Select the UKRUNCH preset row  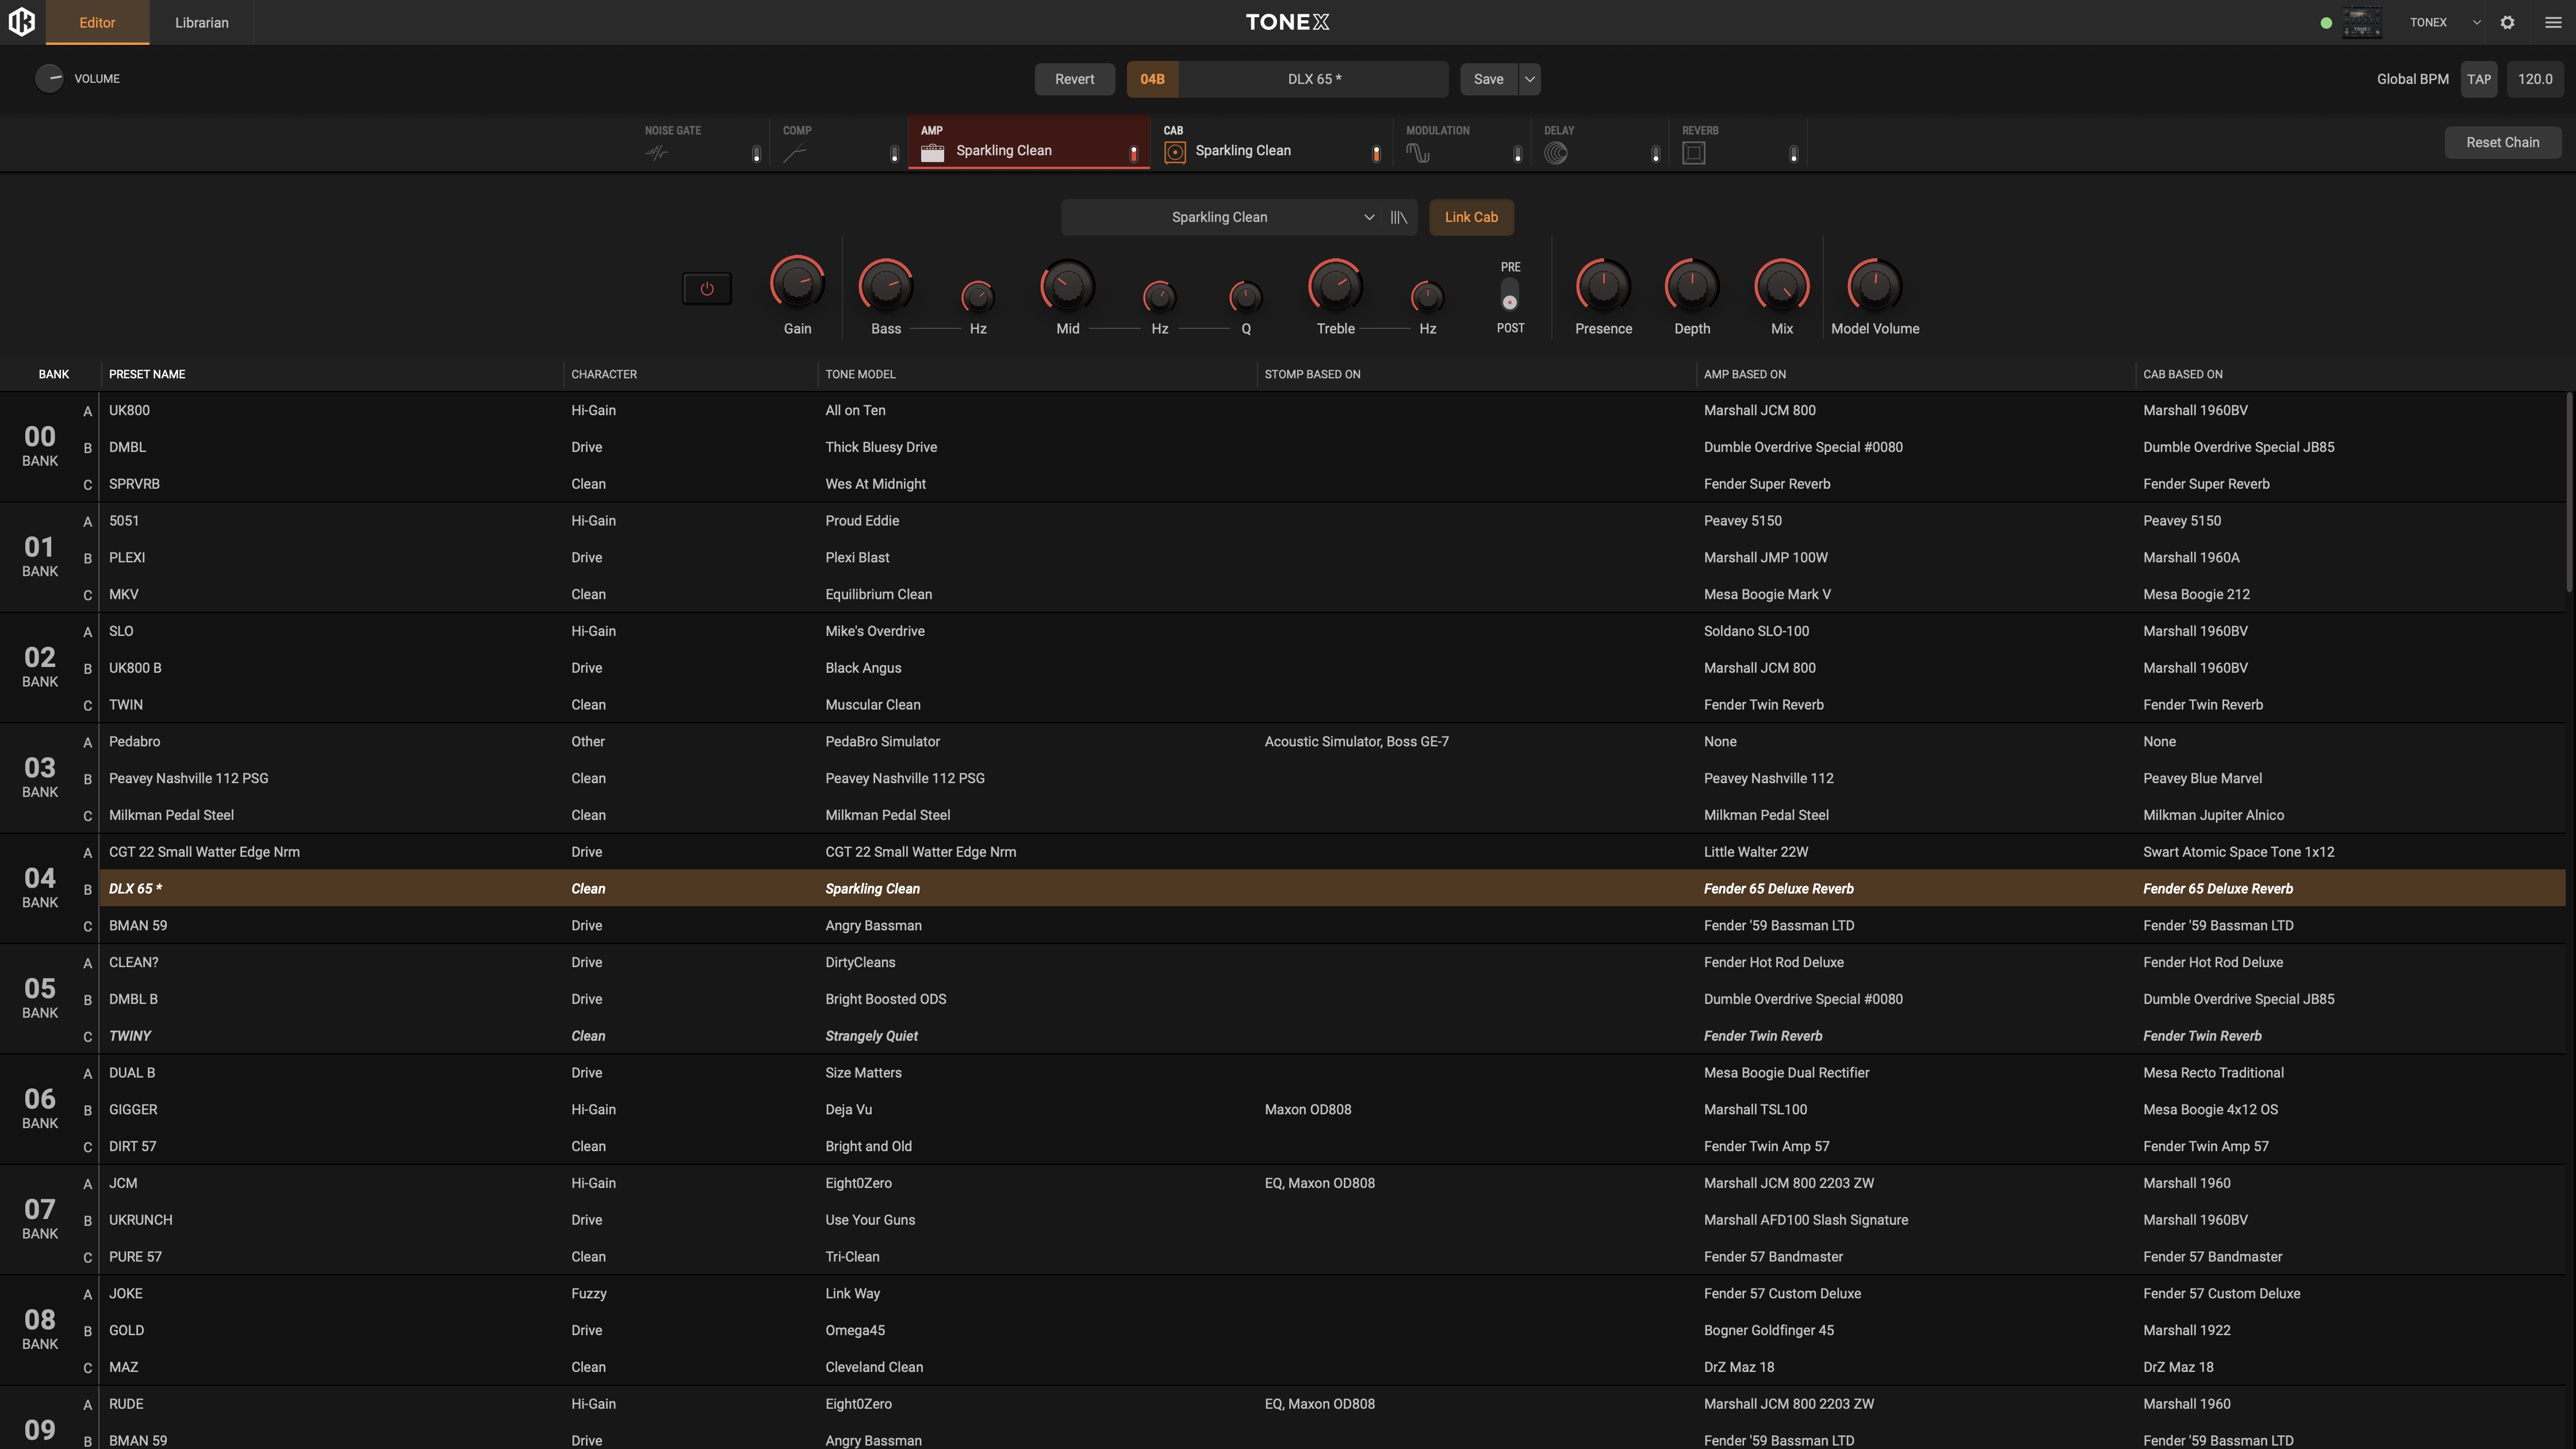pos(1332,1220)
